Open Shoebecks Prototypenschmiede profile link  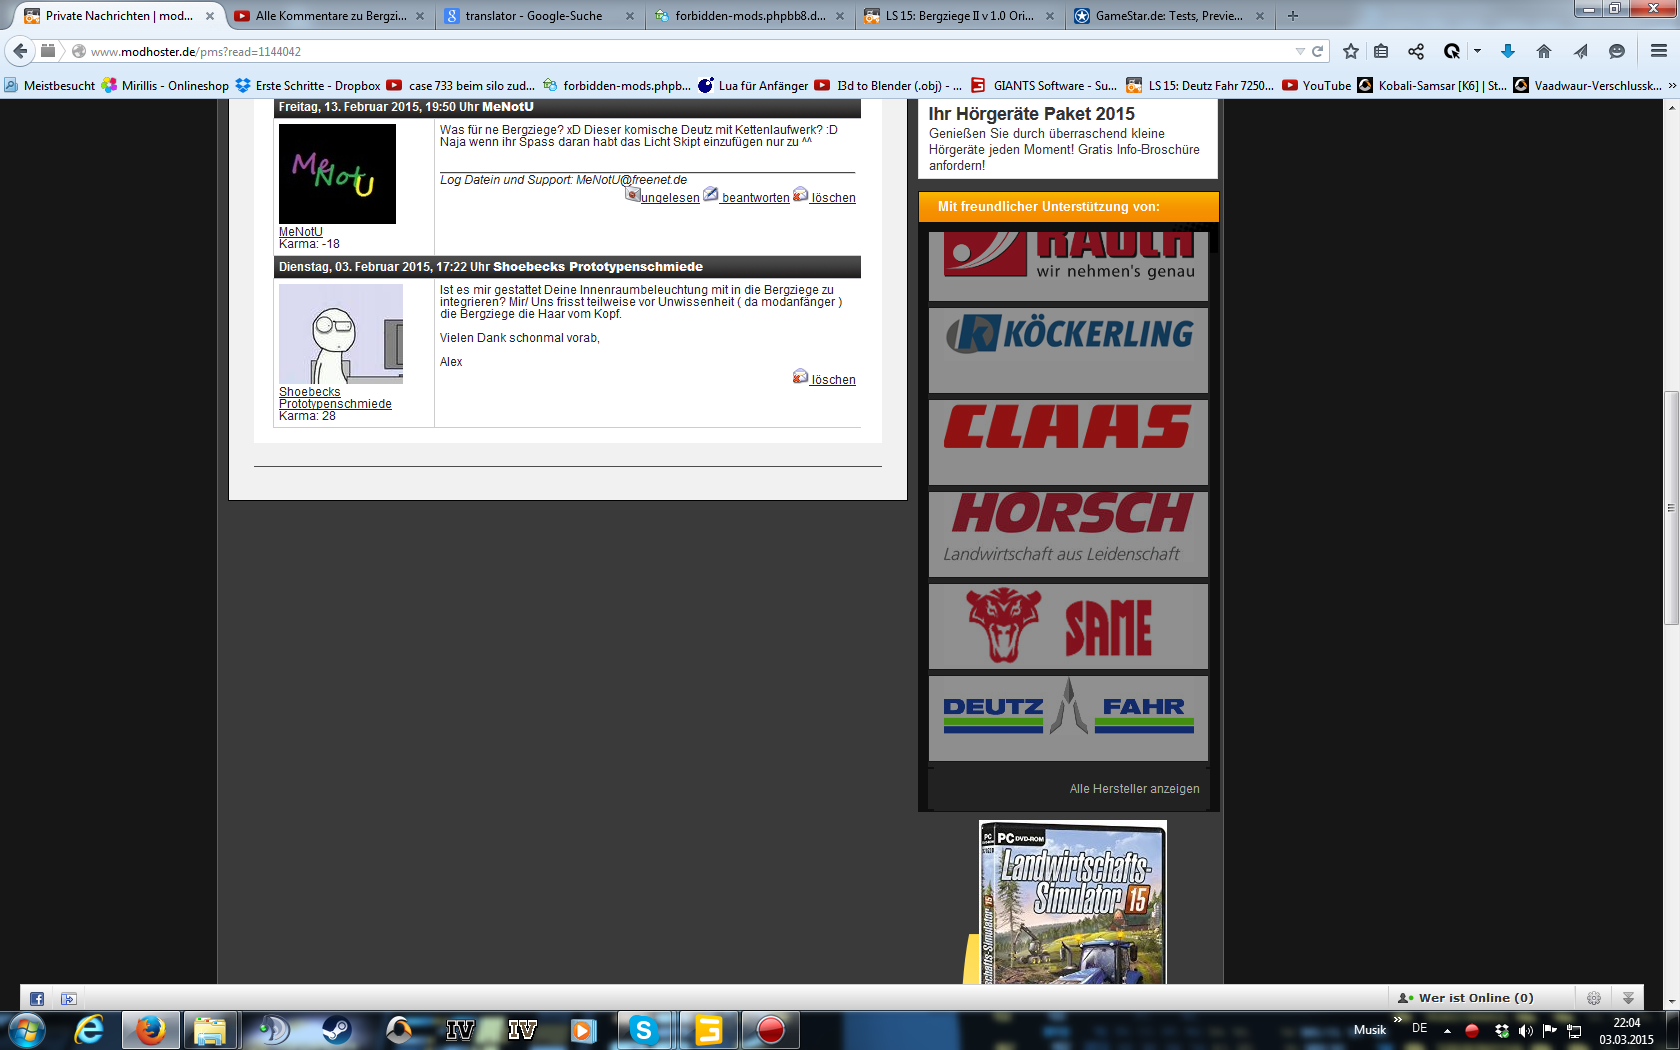[x=335, y=398]
